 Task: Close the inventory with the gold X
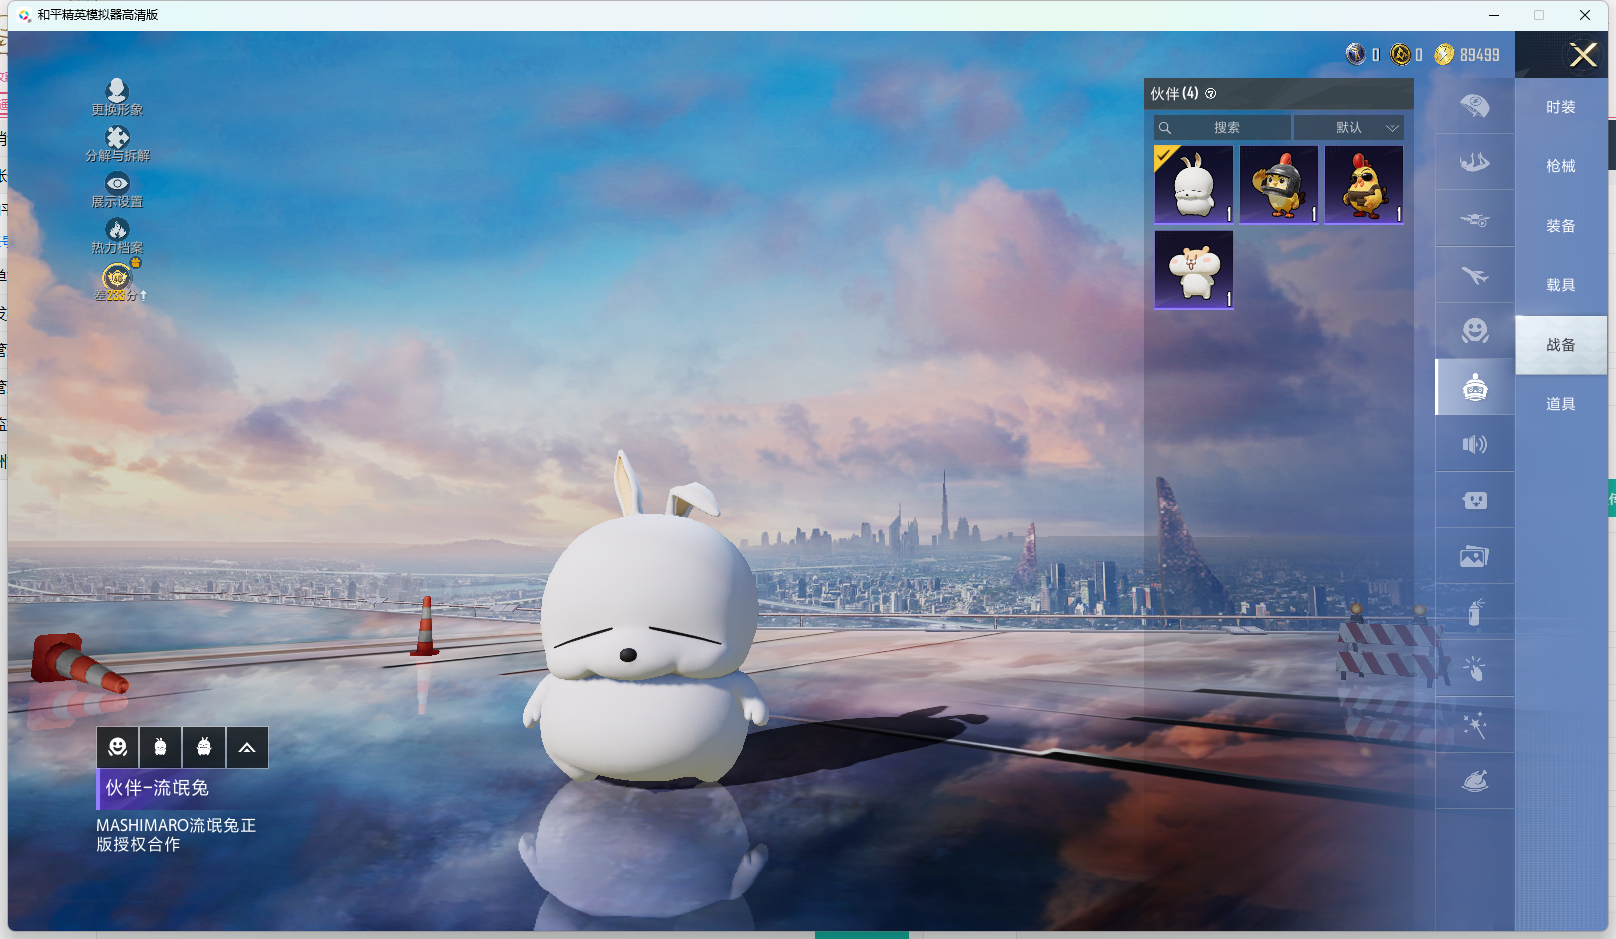coord(1583,55)
